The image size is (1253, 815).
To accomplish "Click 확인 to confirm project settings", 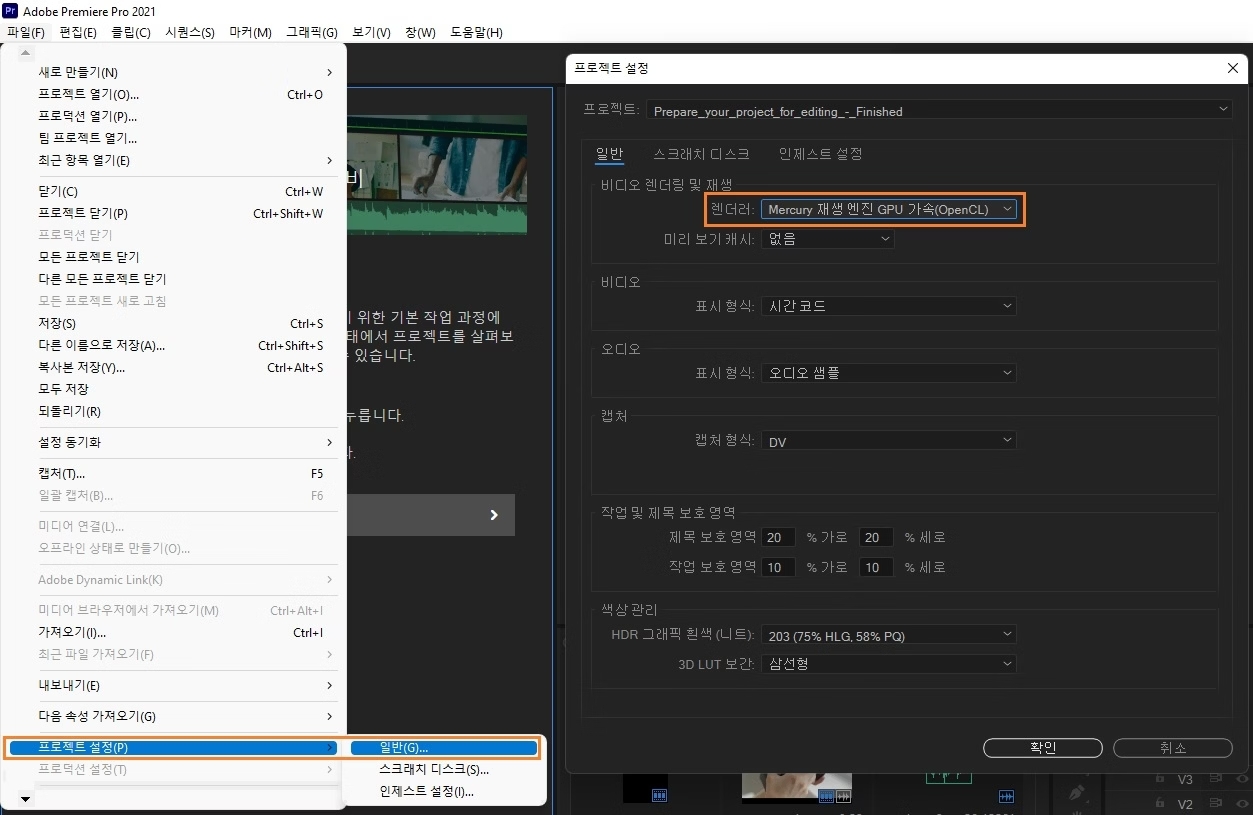I will coord(1042,748).
